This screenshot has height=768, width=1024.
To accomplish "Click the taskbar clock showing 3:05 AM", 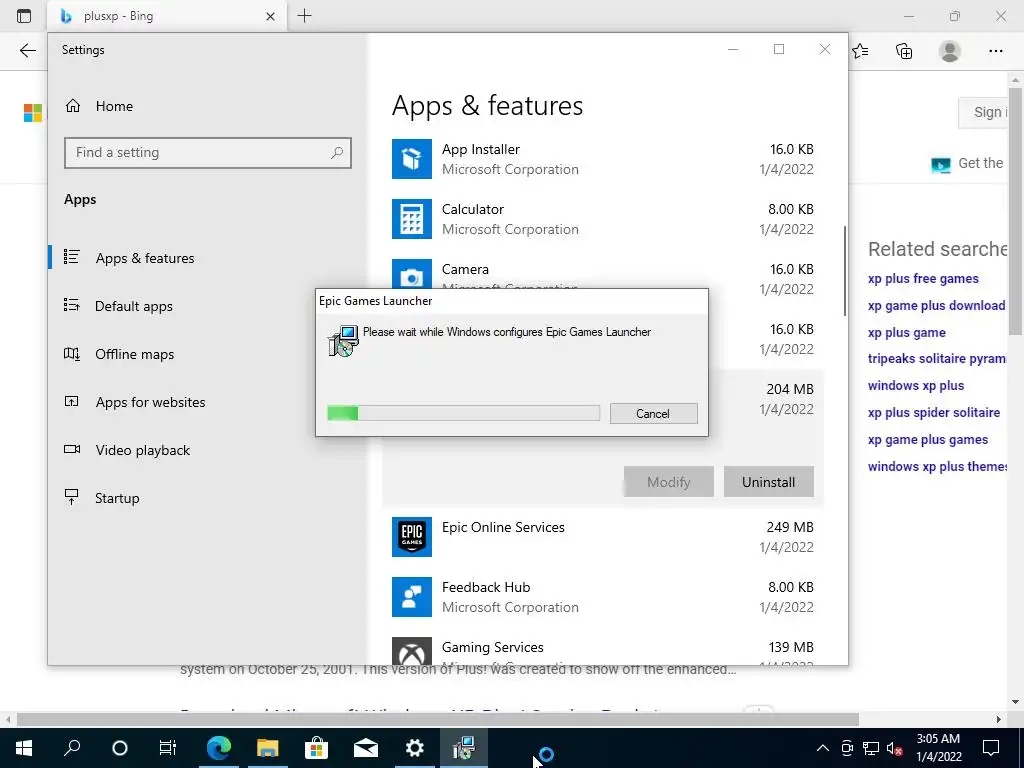I will [x=938, y=748].
